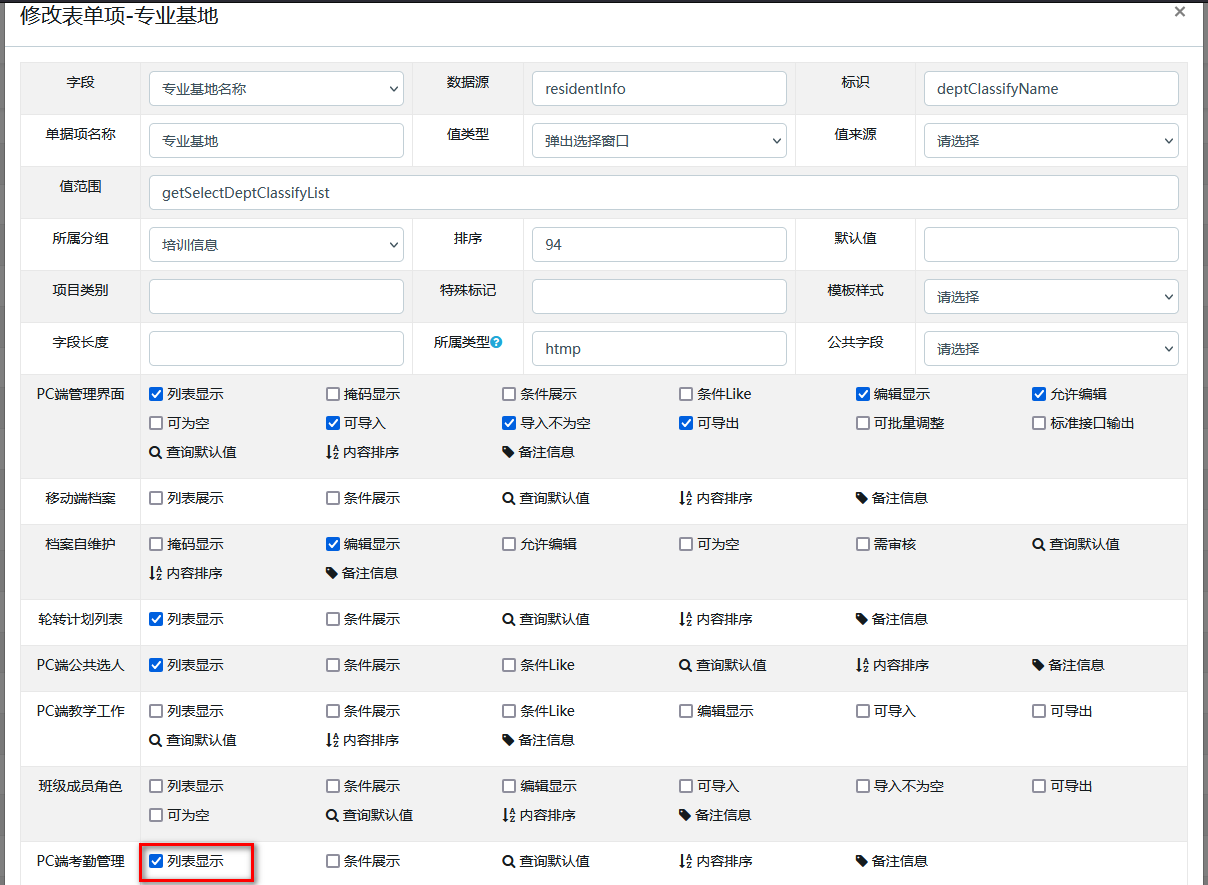Click 查询默认值 search icon in PC端考勤管理 row
The image size is (1208, 885).
(509, 861)
